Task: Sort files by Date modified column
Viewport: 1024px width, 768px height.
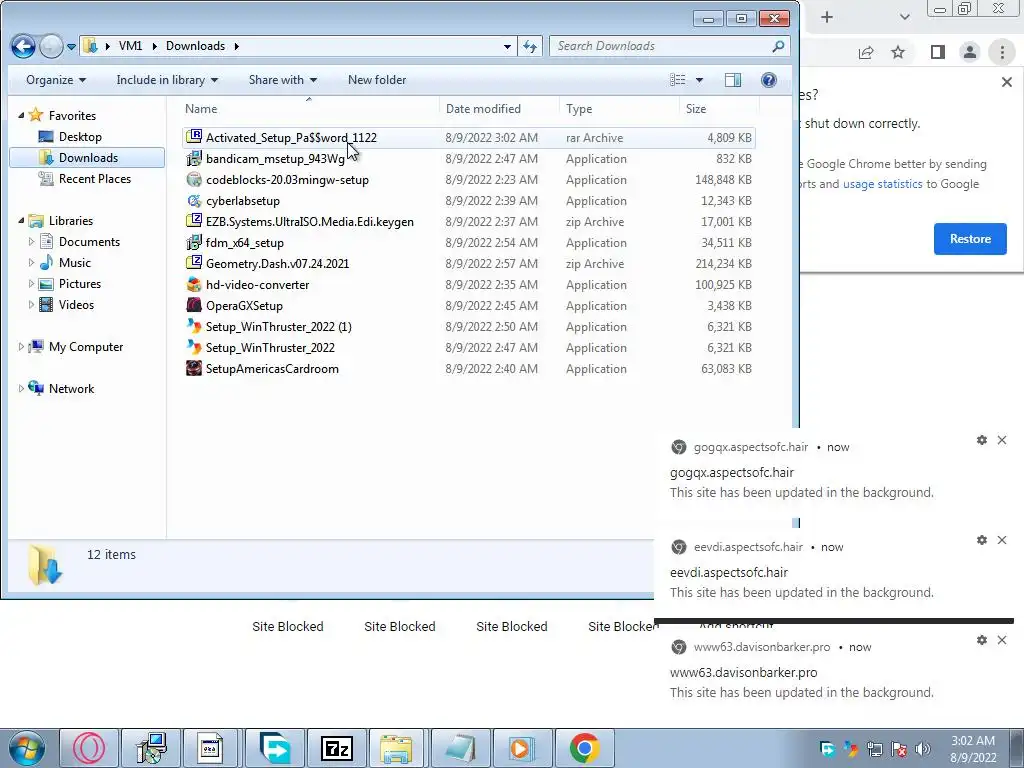Action: pyautogui.click(x=500, y=108)
